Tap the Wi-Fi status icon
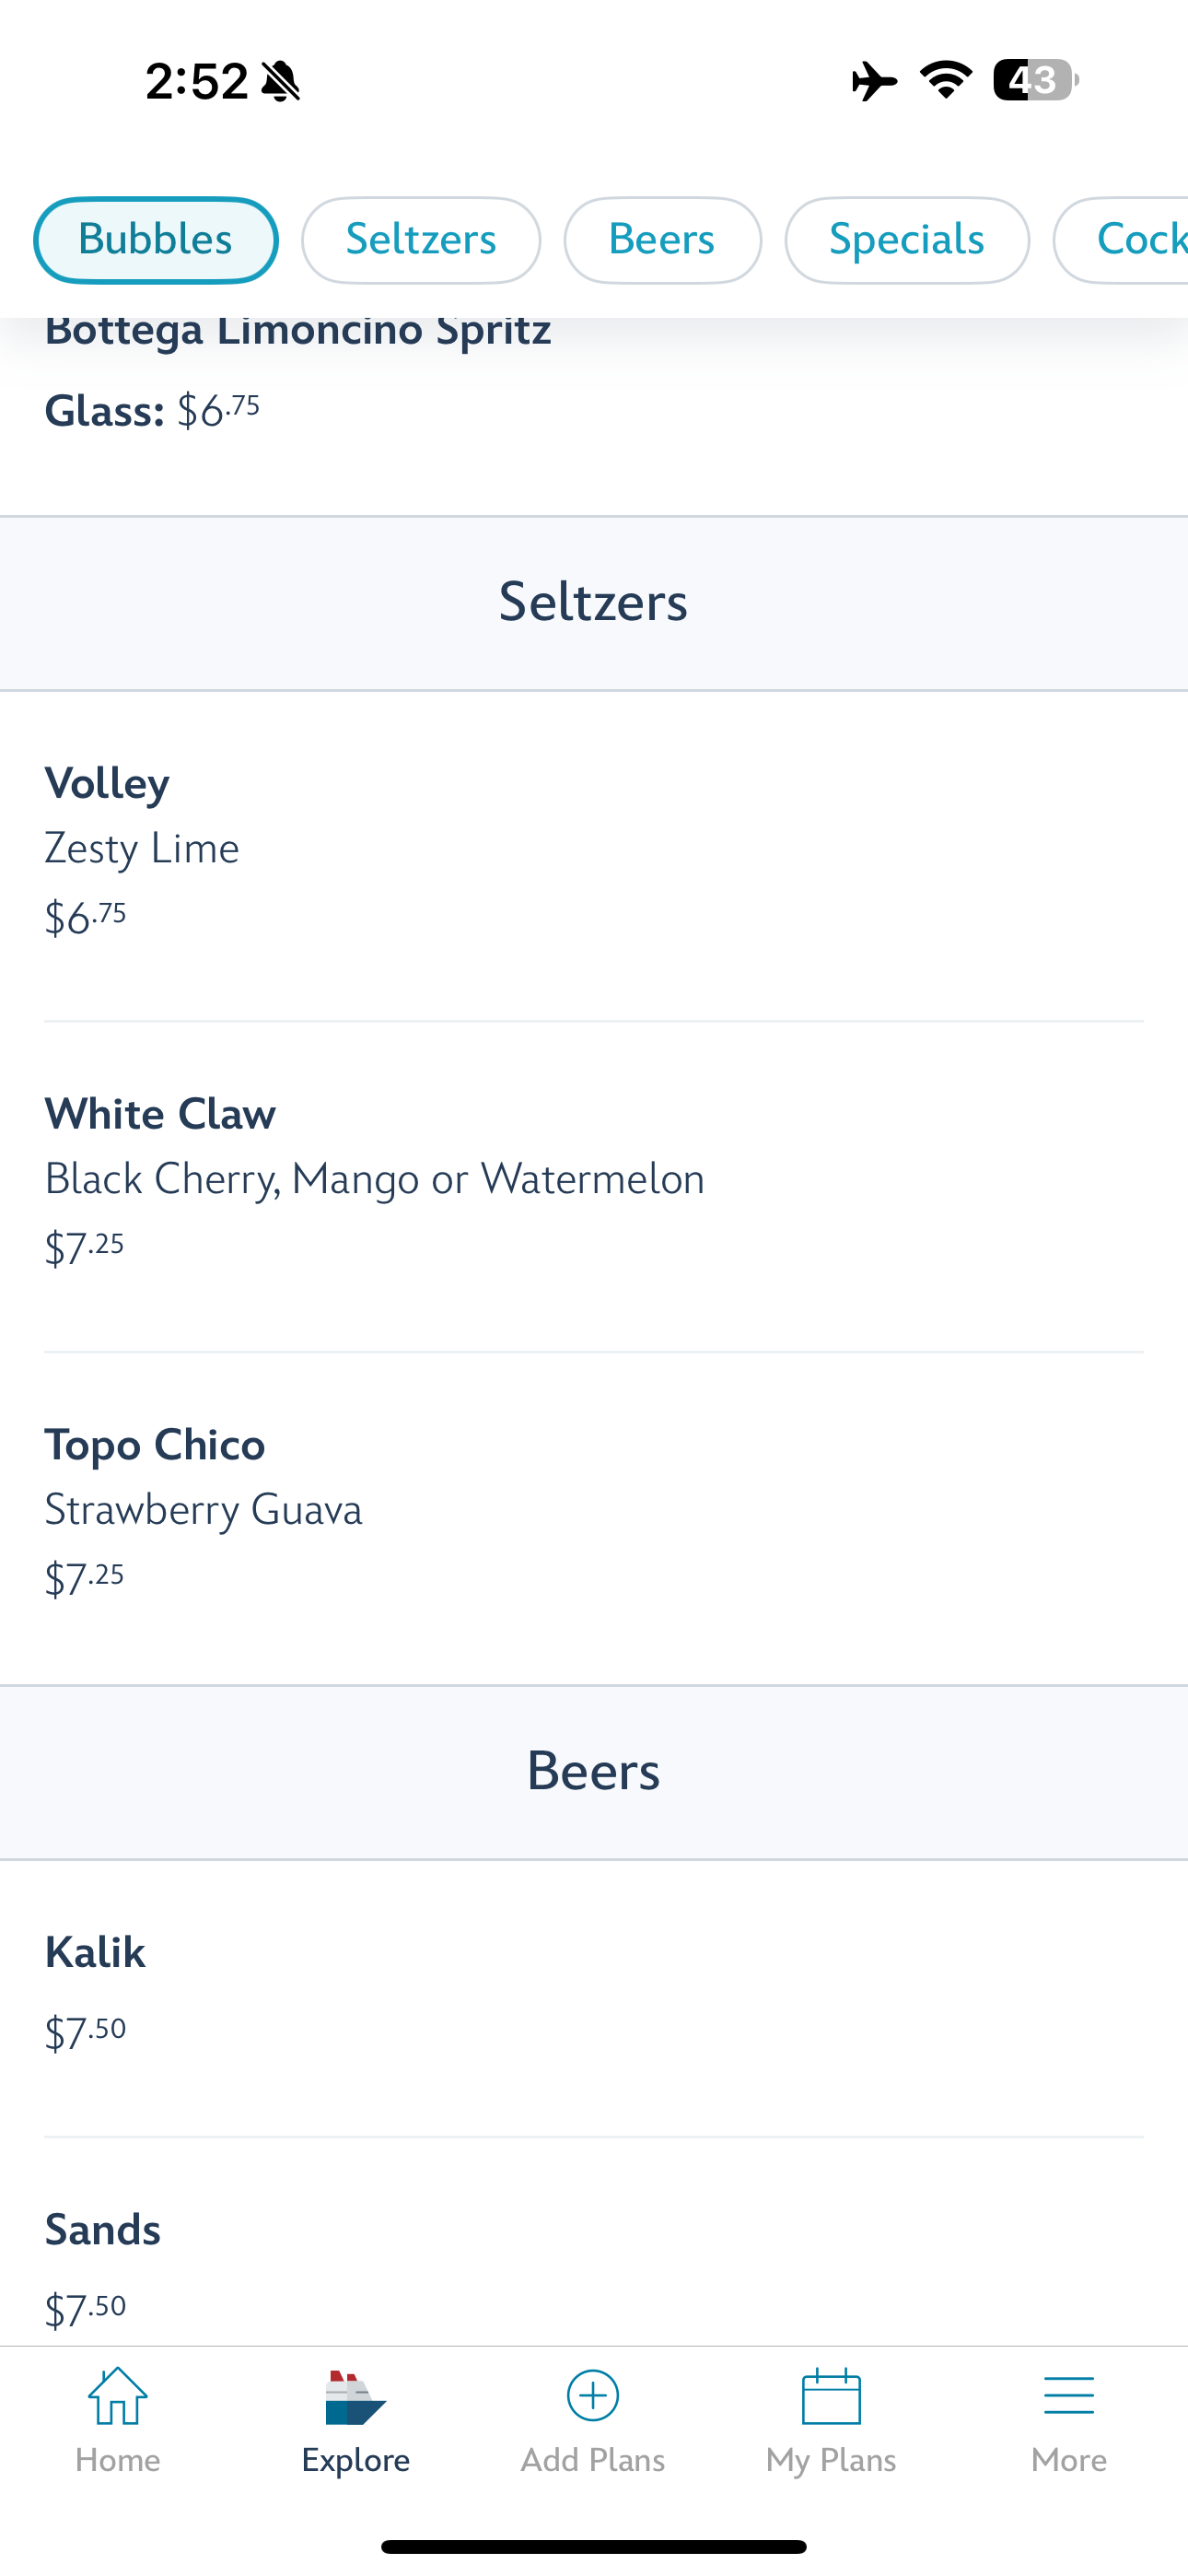Viewport: 1188px width, 2576px height. [946, 80]
